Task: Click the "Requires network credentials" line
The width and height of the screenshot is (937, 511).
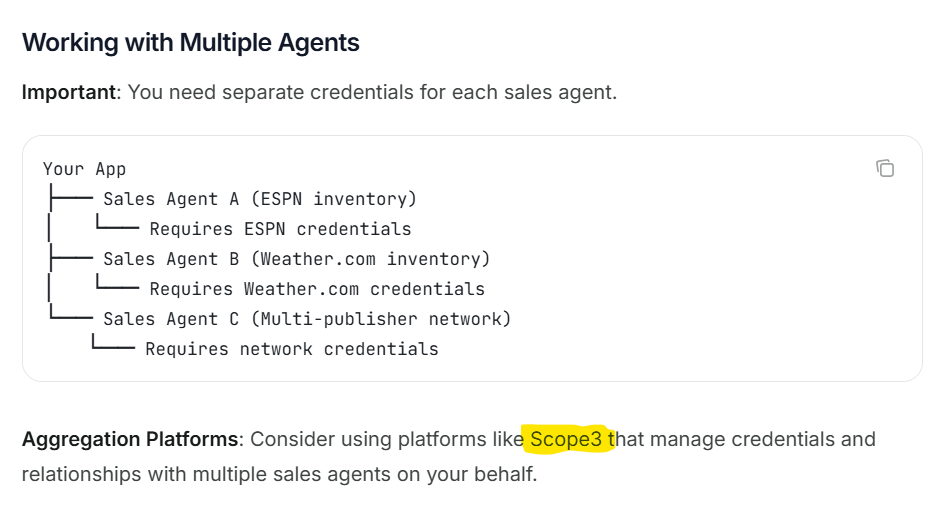Action: tap(291, 349)
